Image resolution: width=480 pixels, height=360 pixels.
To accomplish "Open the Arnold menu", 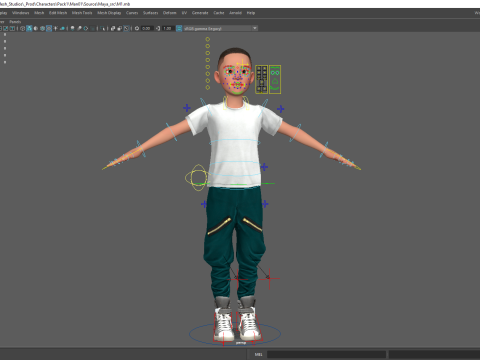I will click(235, 13).
